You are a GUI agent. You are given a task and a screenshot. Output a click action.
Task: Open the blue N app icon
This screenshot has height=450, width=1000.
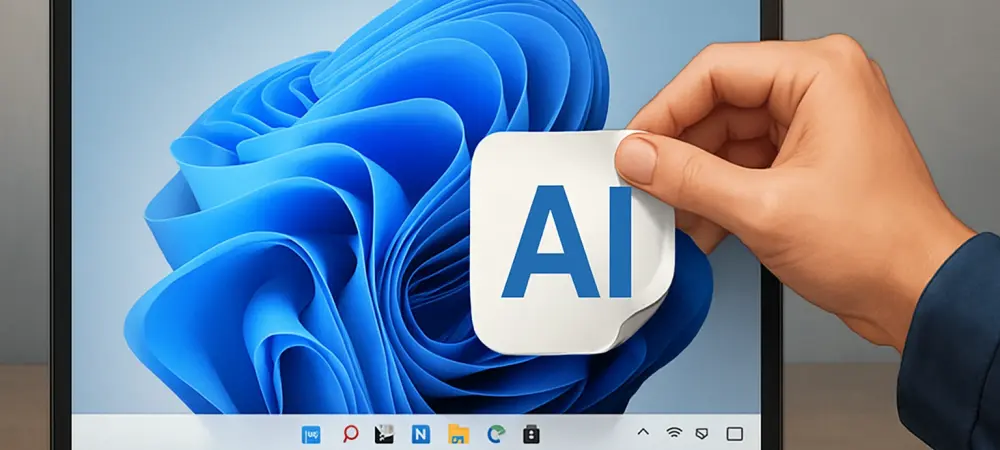(421, 434)
